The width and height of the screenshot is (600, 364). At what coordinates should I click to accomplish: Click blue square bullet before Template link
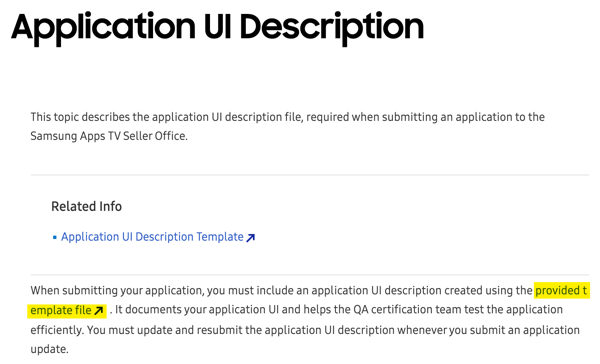pos(54,238)
